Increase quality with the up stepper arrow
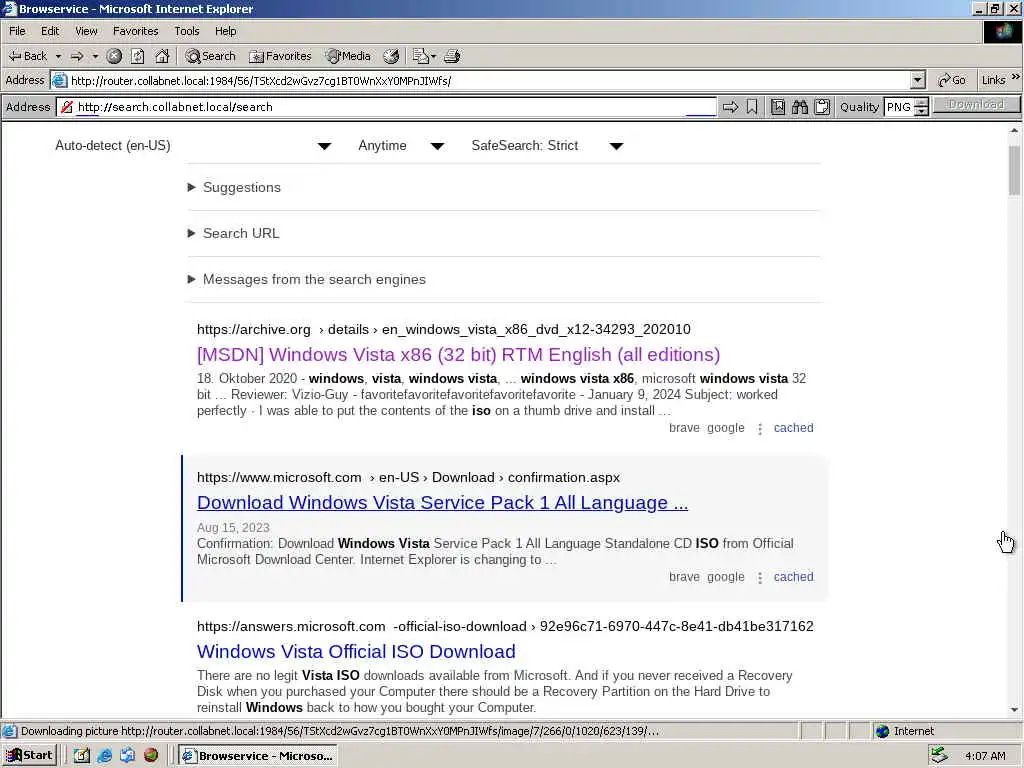 [x=921, y=103]
